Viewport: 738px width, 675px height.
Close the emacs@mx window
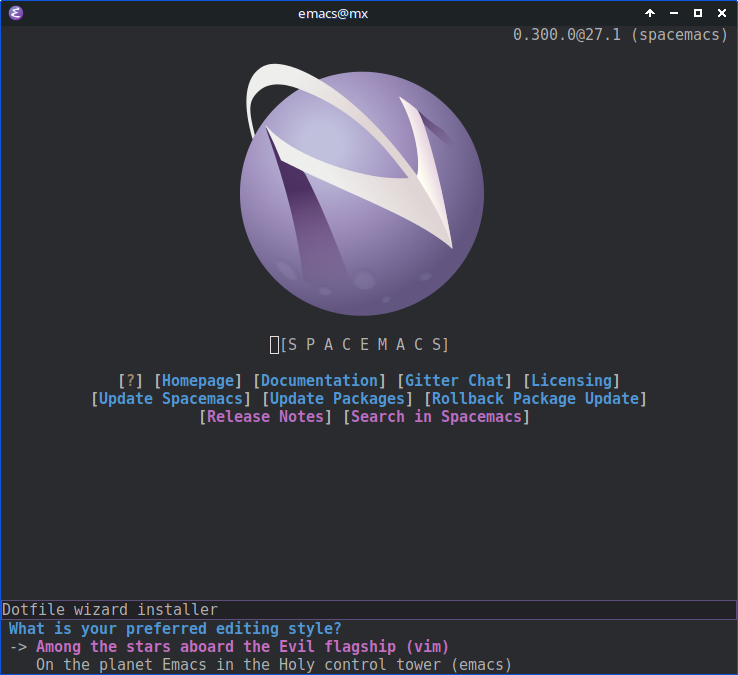click(x=722, y=13)
